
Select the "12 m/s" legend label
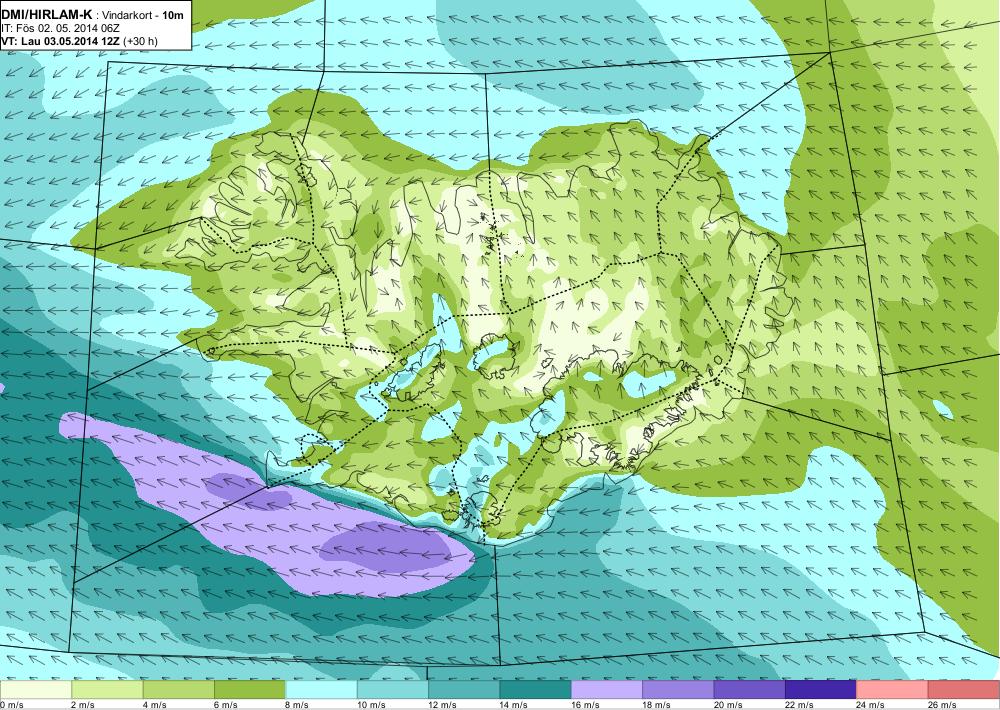pos(443,705)
